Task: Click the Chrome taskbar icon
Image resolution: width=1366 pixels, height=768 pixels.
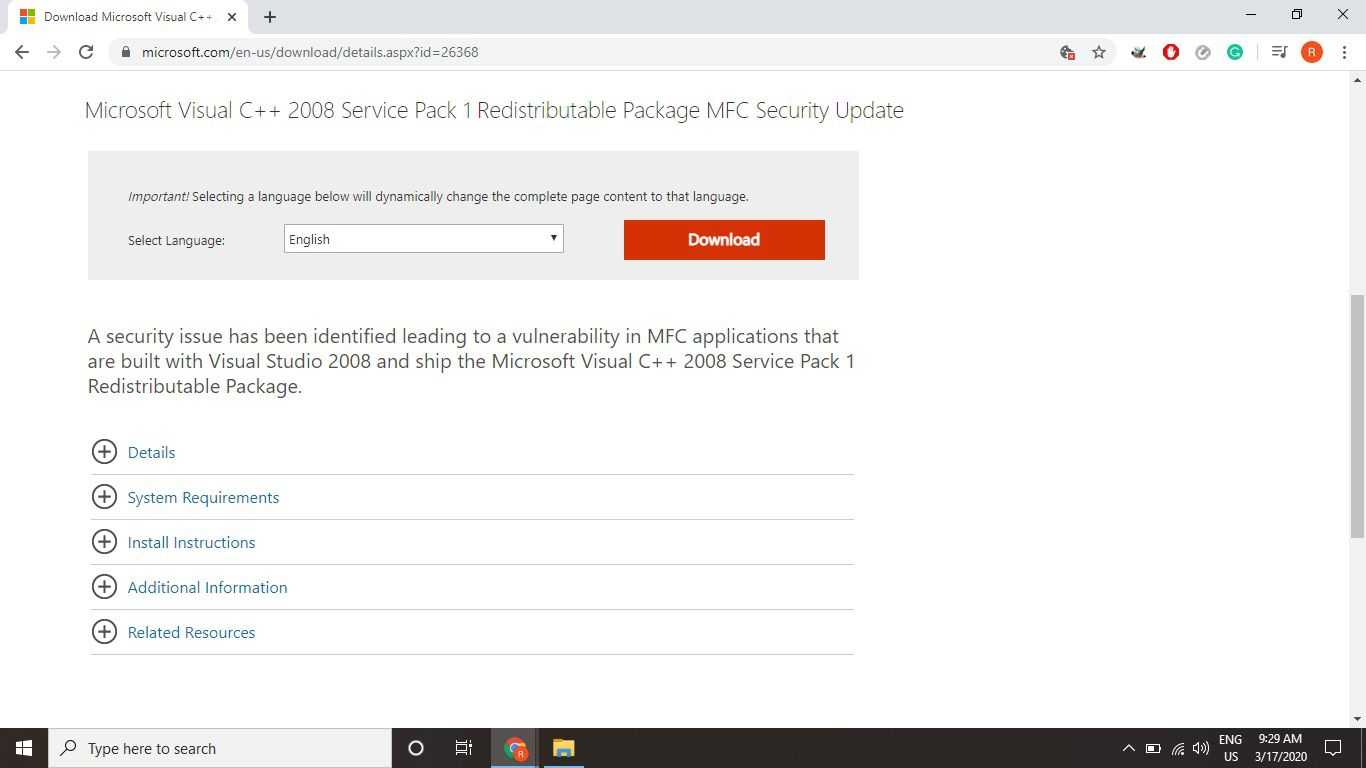Action: point(515,748)
